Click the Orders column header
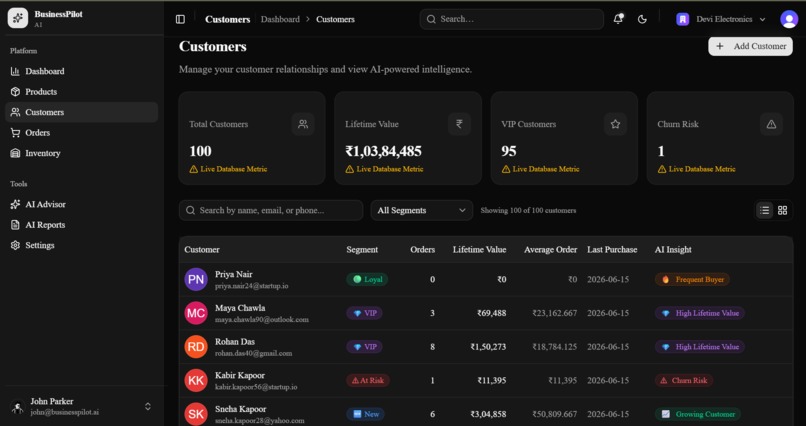The image size is (806, 426). tap(423, 250)
